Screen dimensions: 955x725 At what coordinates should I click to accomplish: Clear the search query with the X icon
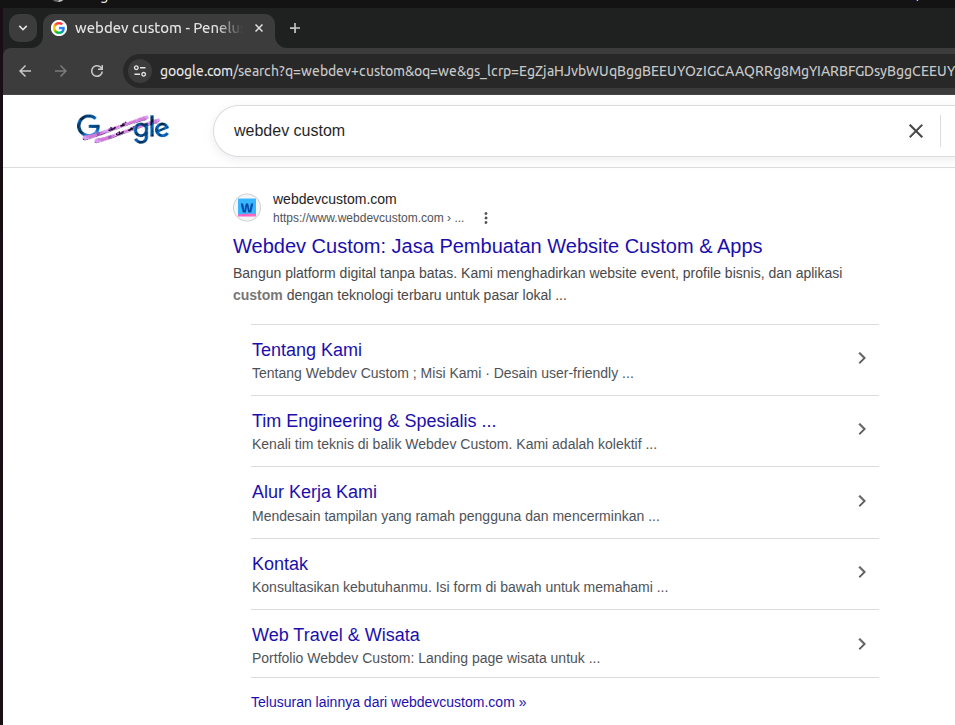coord(916,131)
